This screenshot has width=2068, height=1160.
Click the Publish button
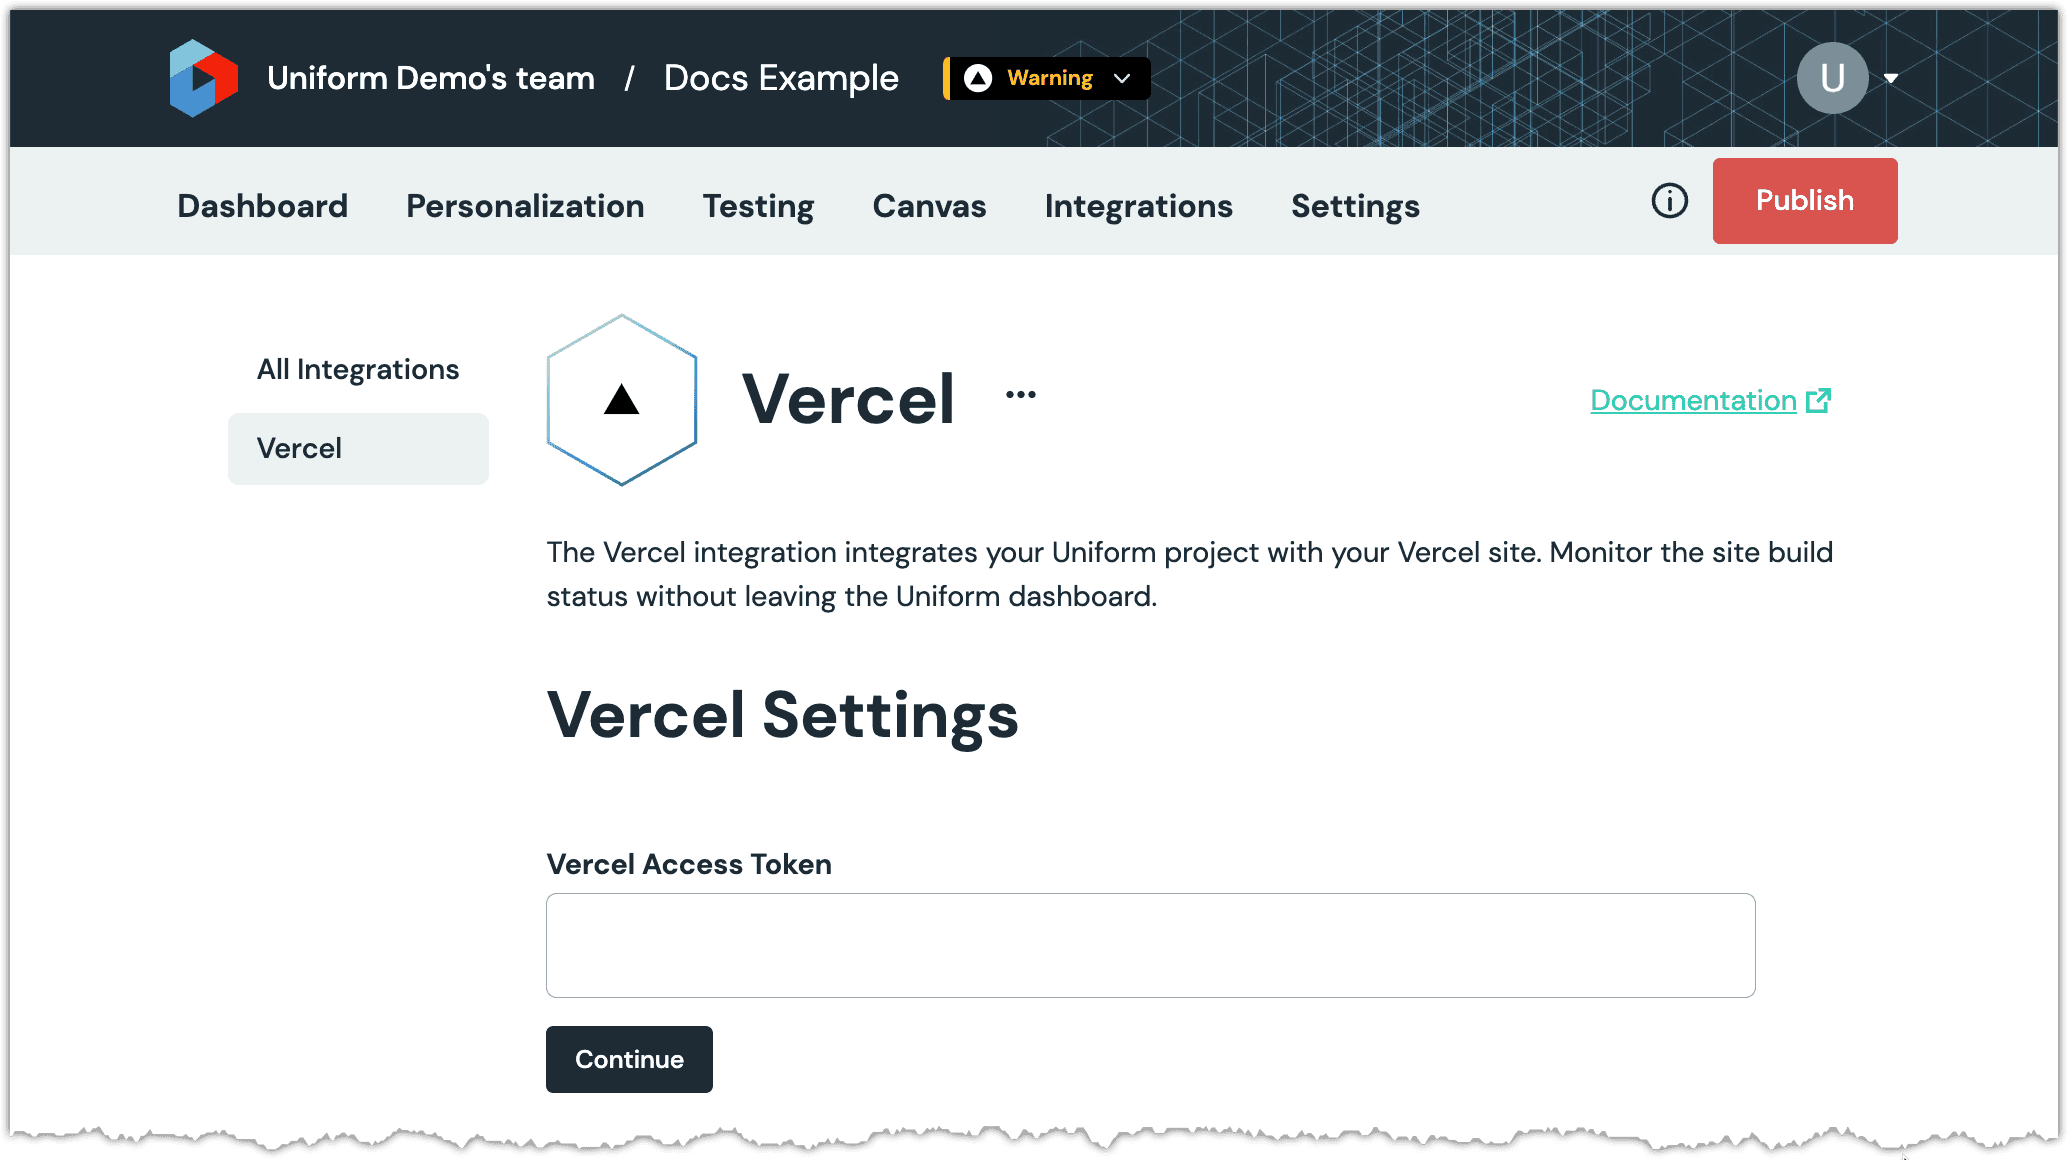click(x=1804, y=200)
